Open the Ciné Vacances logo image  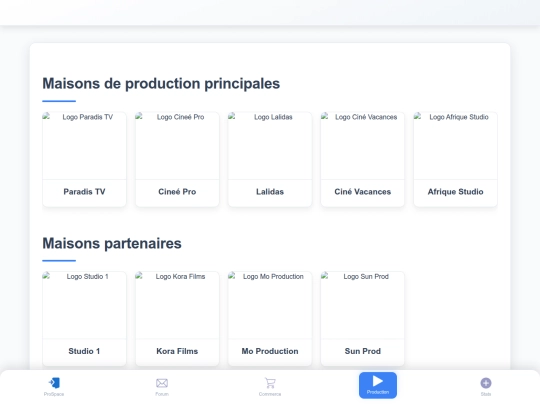point(363,146)
